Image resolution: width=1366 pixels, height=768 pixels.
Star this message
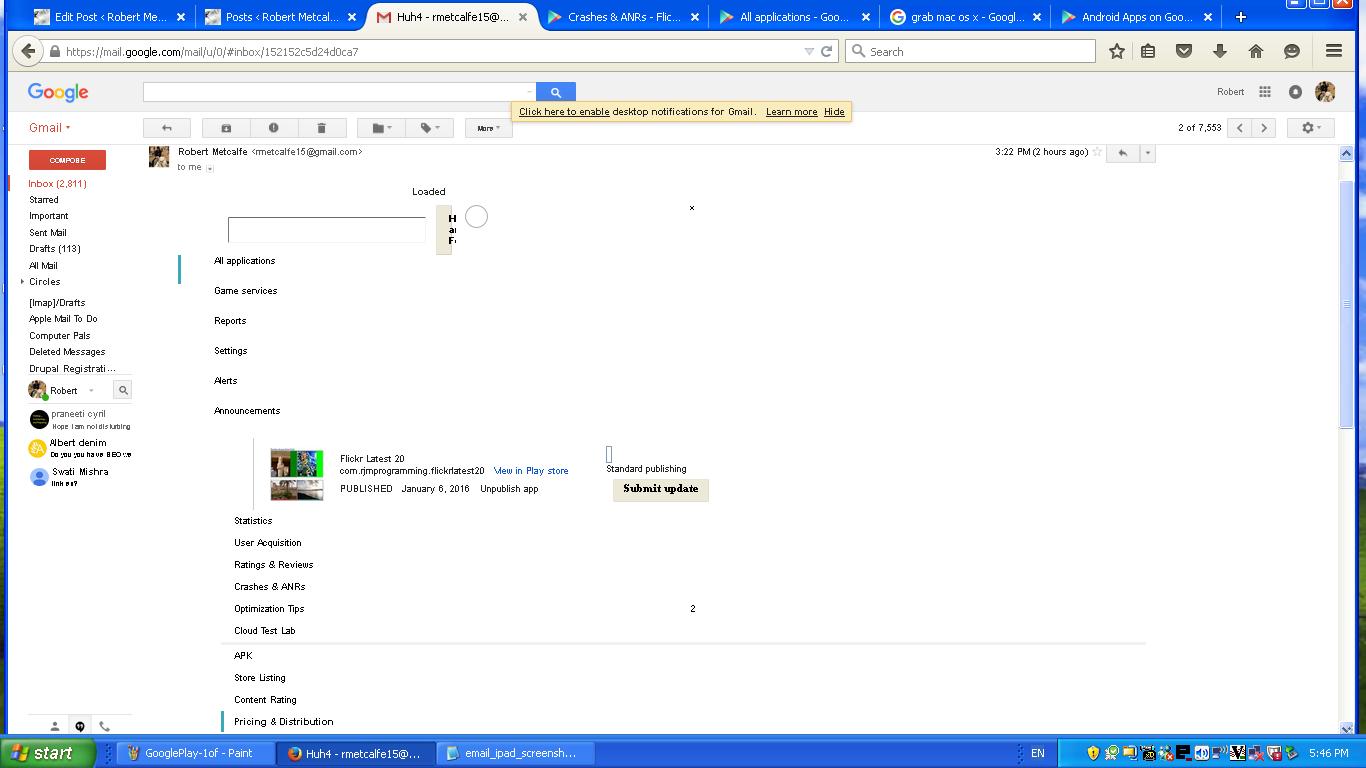point(1097,152)
